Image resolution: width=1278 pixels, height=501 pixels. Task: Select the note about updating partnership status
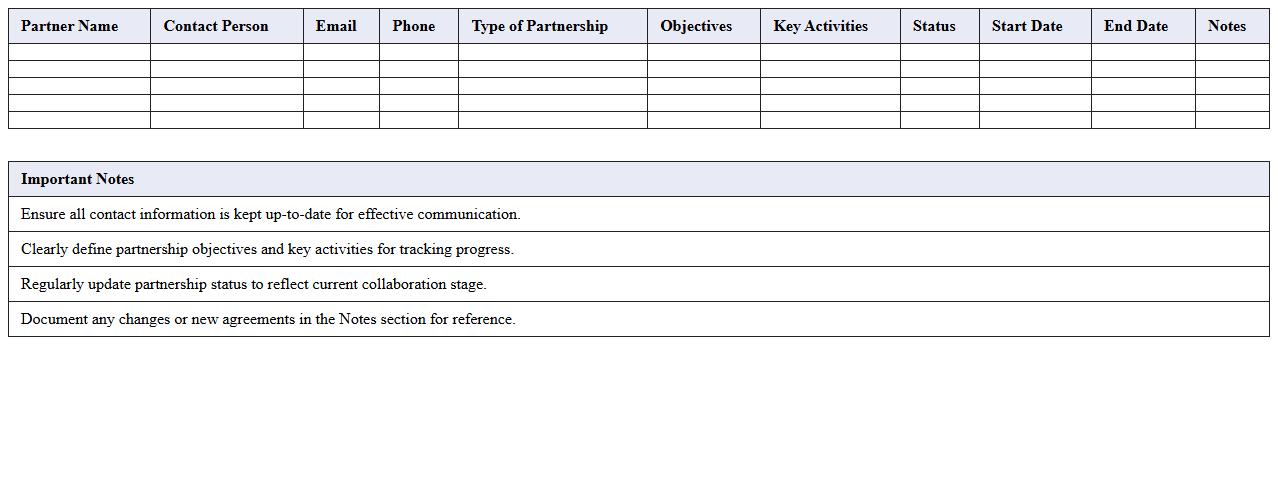coord(254,284)
